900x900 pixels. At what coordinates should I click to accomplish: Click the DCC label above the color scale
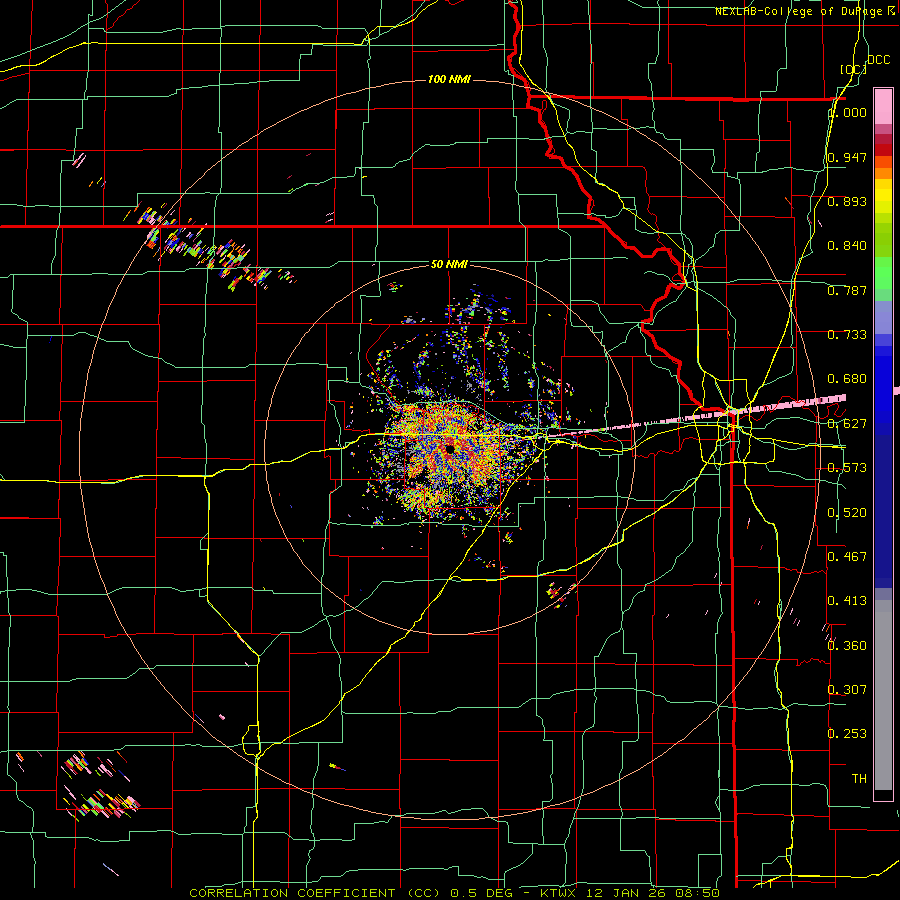click(x=878, y=60)
